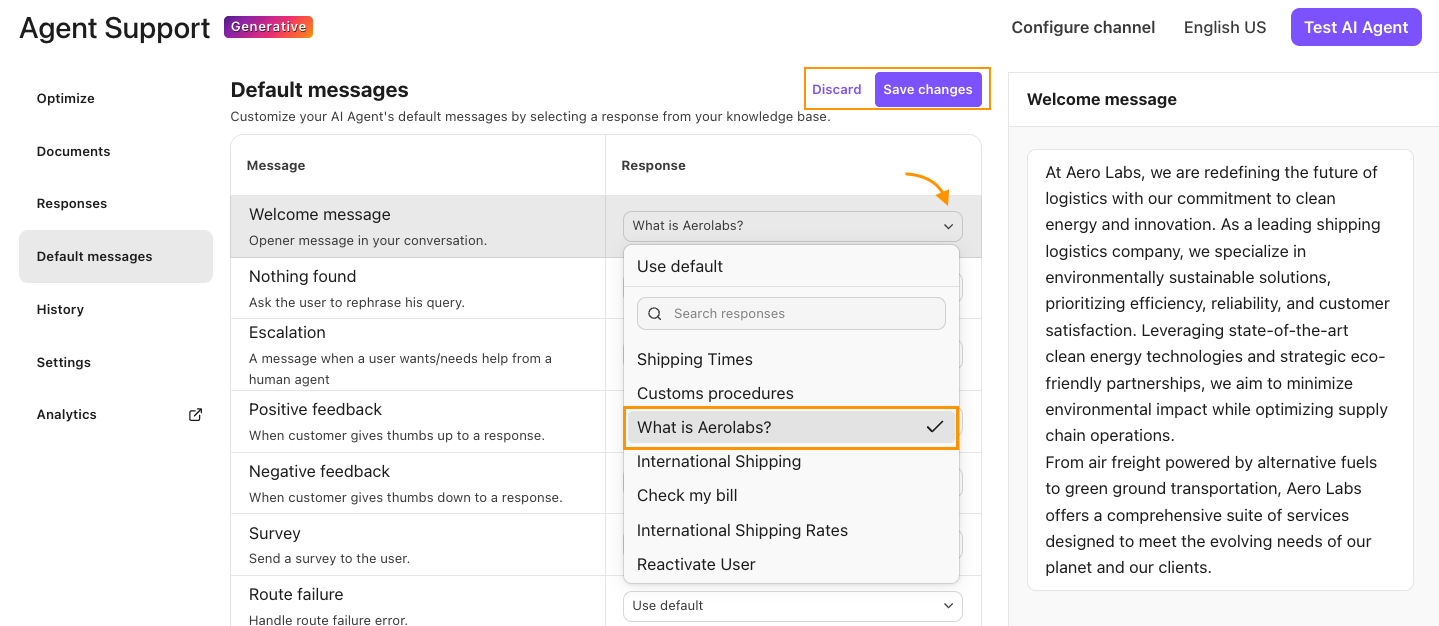Screen dimensions: 1439x626
Task: Click the Welcome message preview panel title
Action: point(1102,99)
